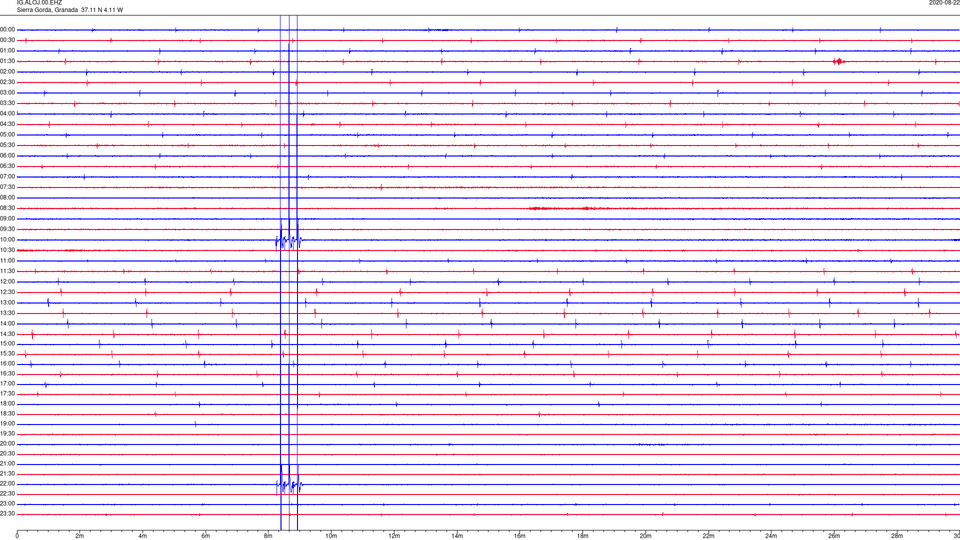
Task: Click the 20m tick on the time axis
Action: [645, 536]
